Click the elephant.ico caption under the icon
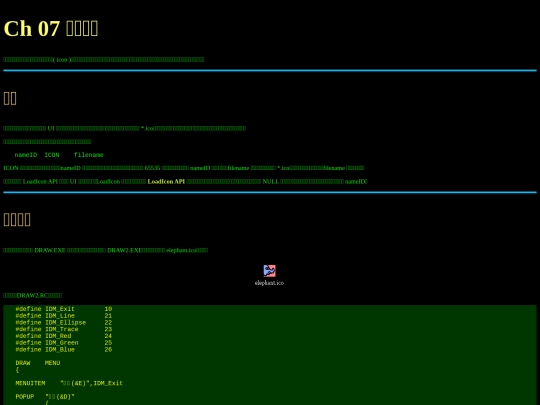Viewport: 540px width, 405px height. pos(269,283)
